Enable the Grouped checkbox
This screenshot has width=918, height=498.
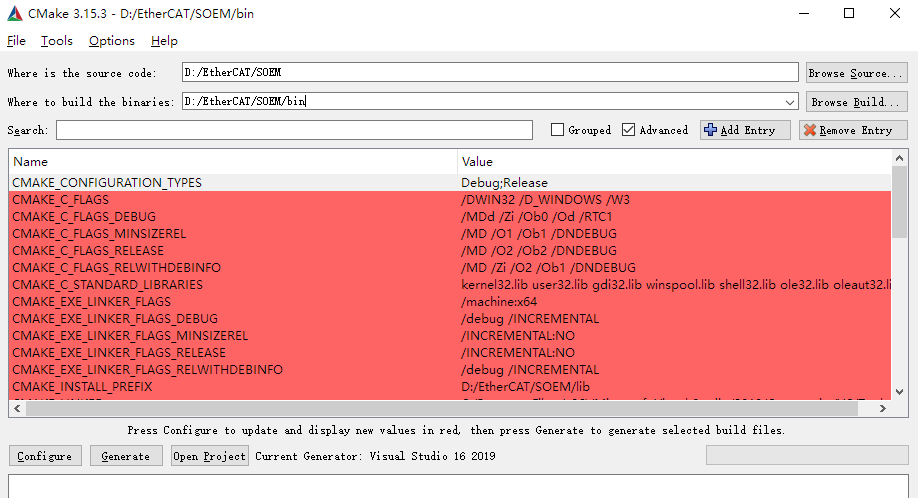(x=557, y=130)
